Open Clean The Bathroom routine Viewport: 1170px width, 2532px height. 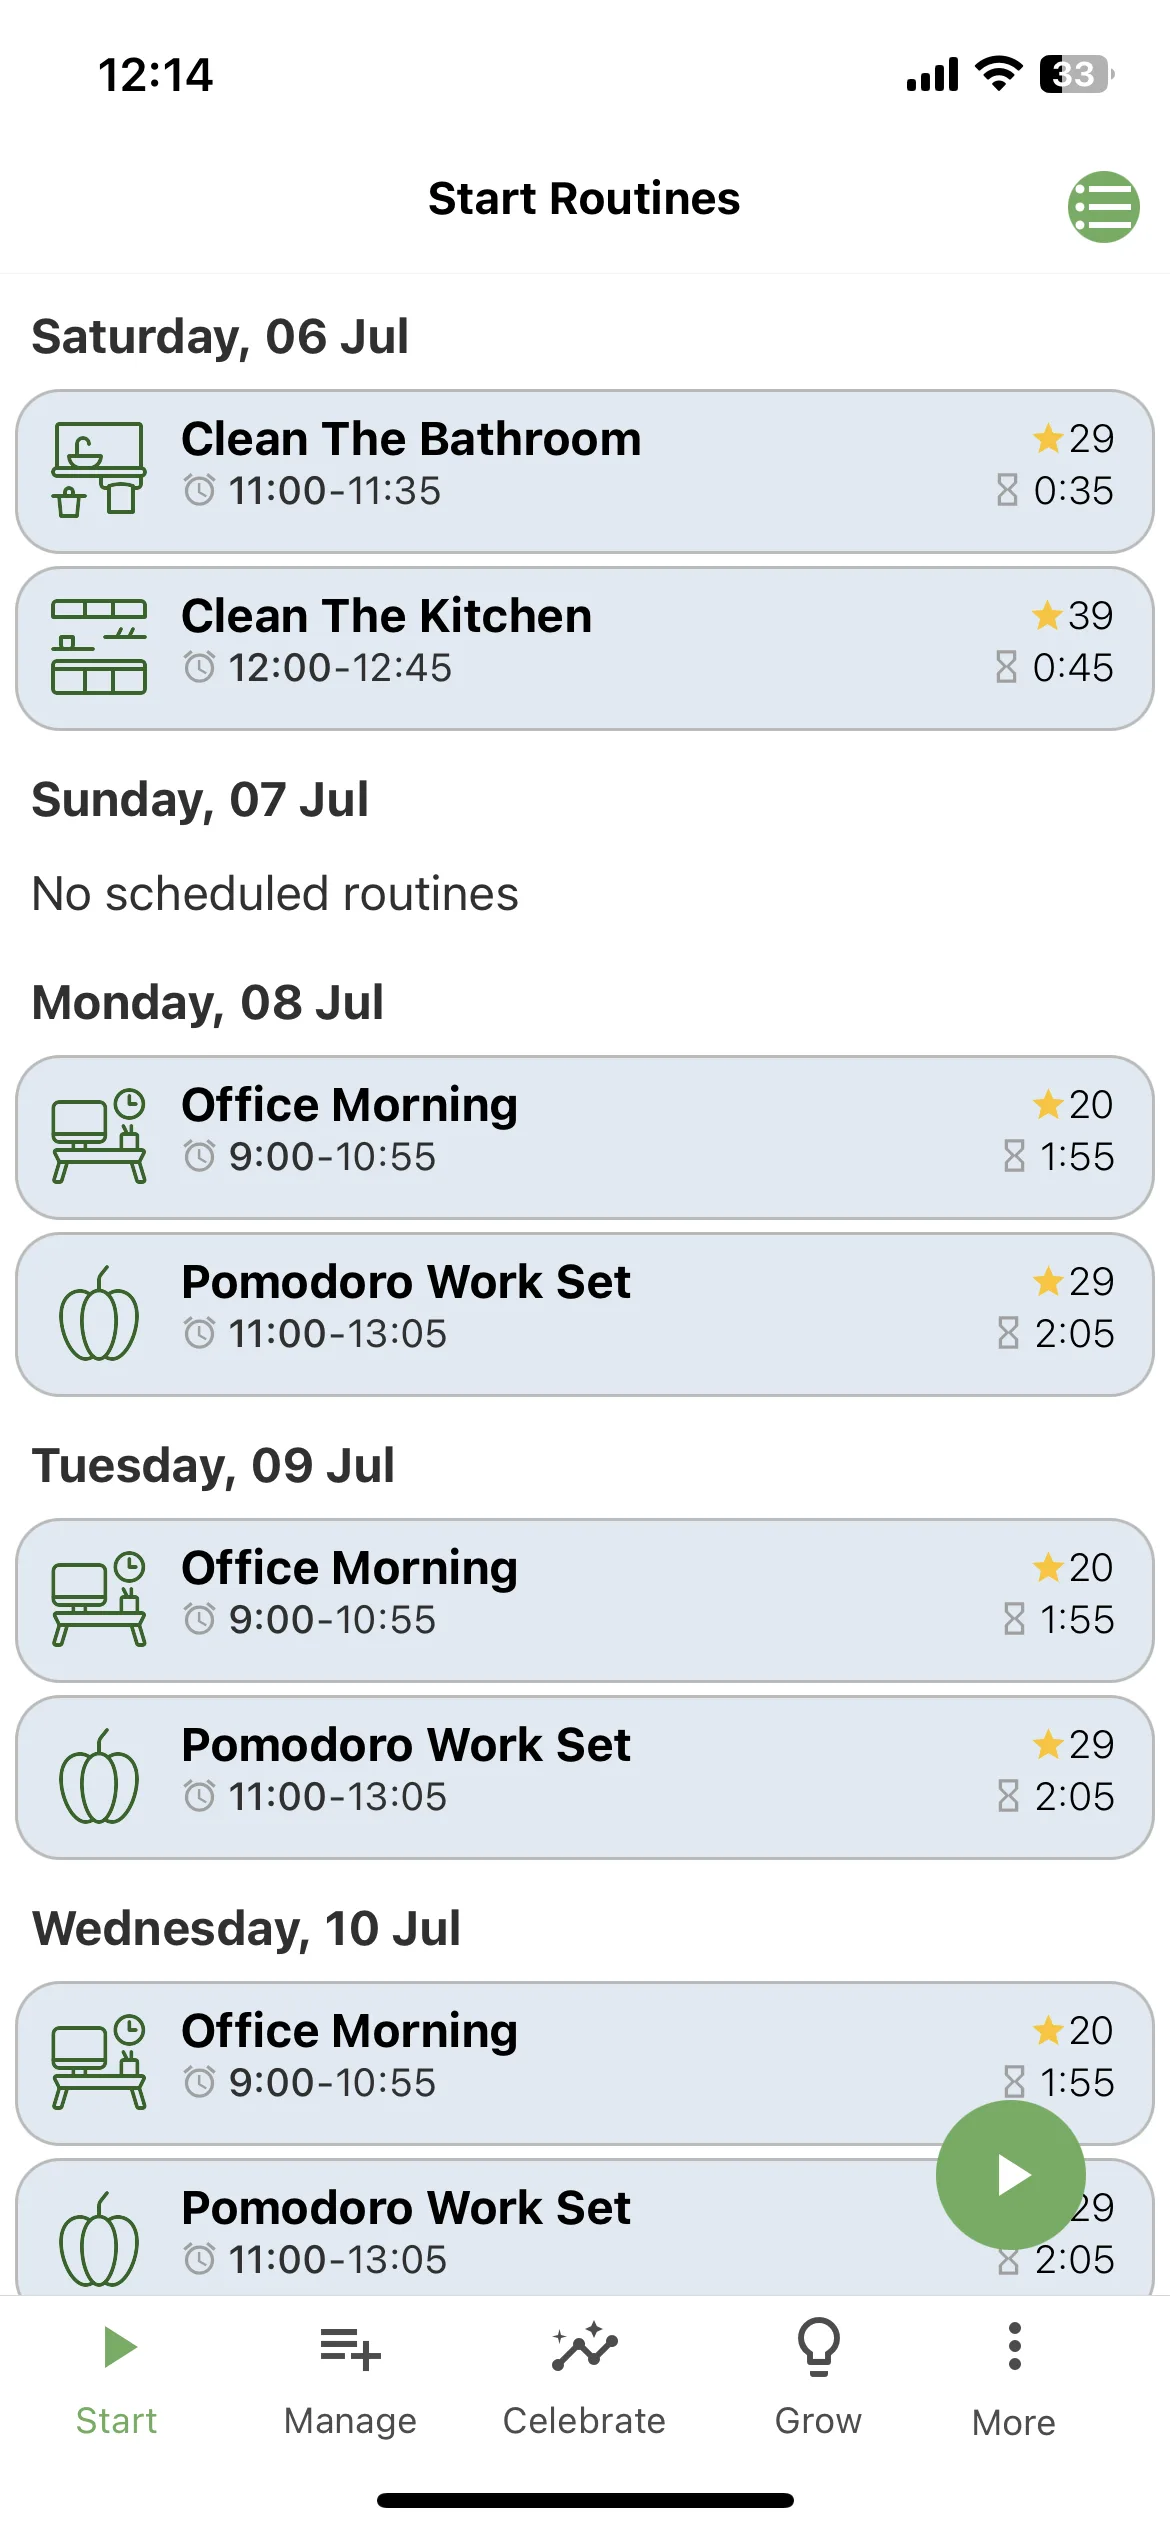585,471
